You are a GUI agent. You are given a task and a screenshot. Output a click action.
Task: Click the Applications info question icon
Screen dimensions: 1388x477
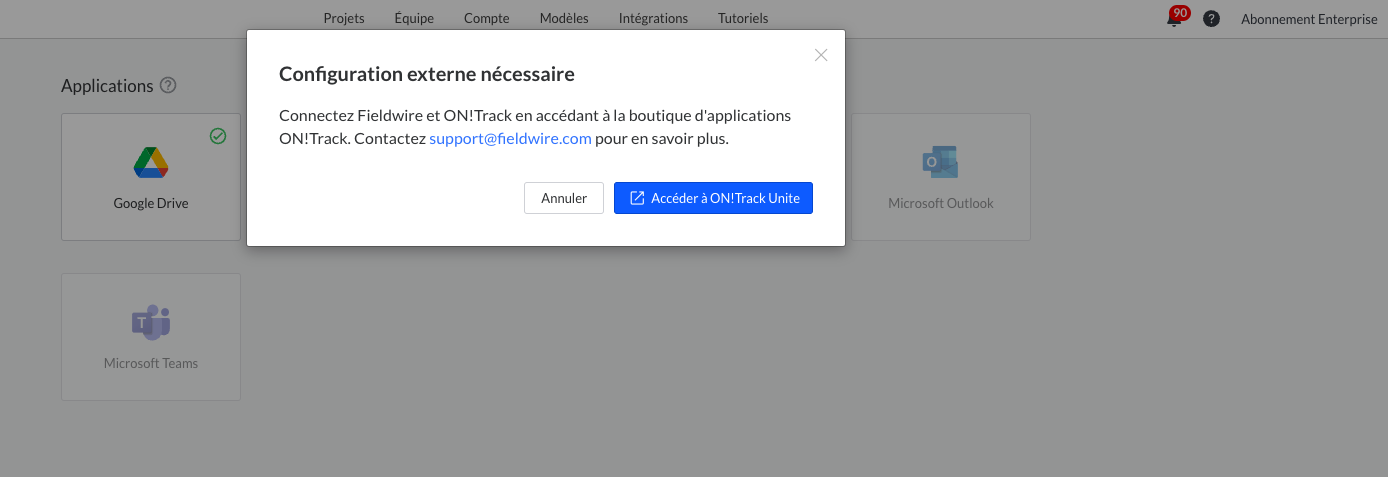168,85
